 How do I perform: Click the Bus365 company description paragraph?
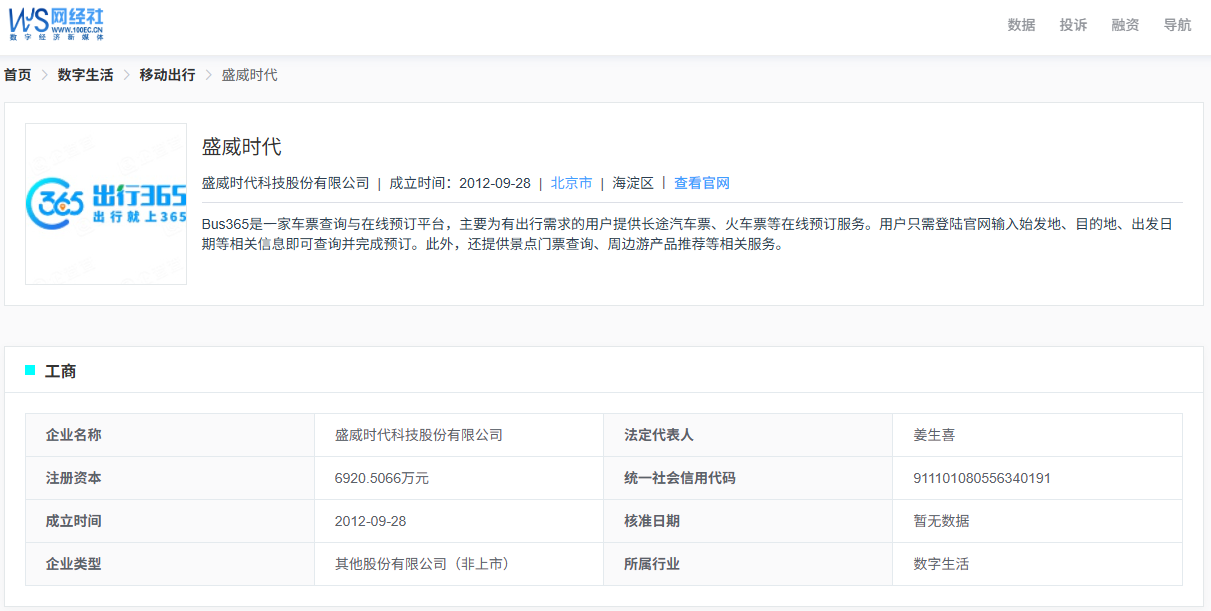click(x=687, y=234)
